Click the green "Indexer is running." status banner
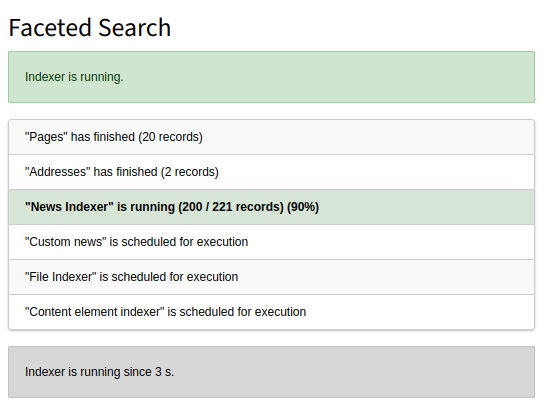Image resolution: width=550 pixels, height=419 pixels. pos(271,77)
